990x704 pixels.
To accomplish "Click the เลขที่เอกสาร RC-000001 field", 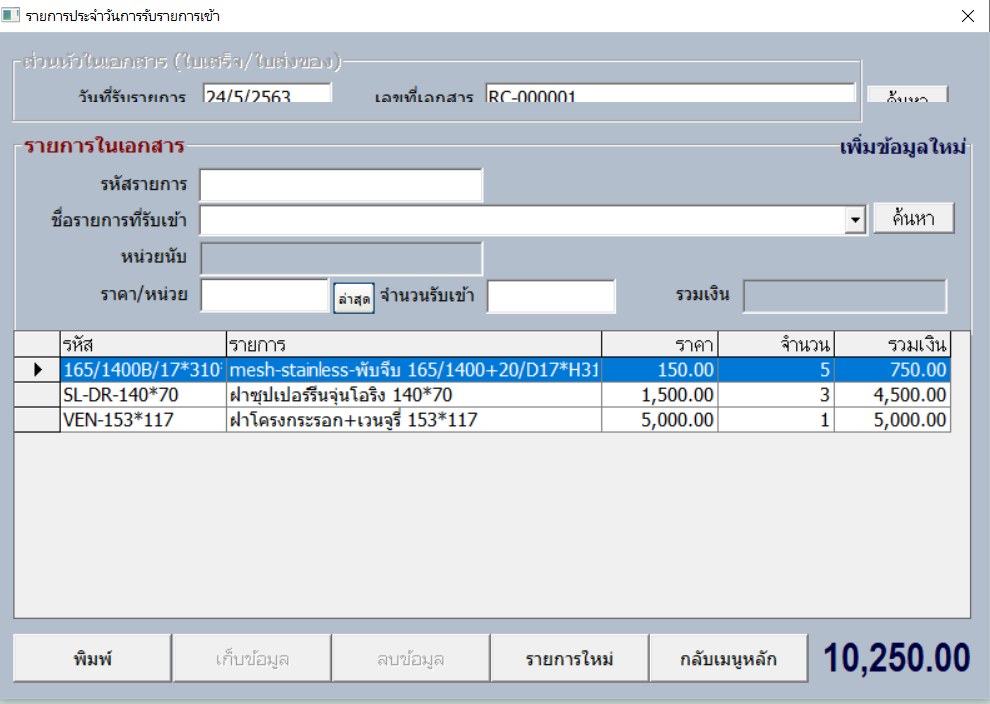I will [671, 93].
